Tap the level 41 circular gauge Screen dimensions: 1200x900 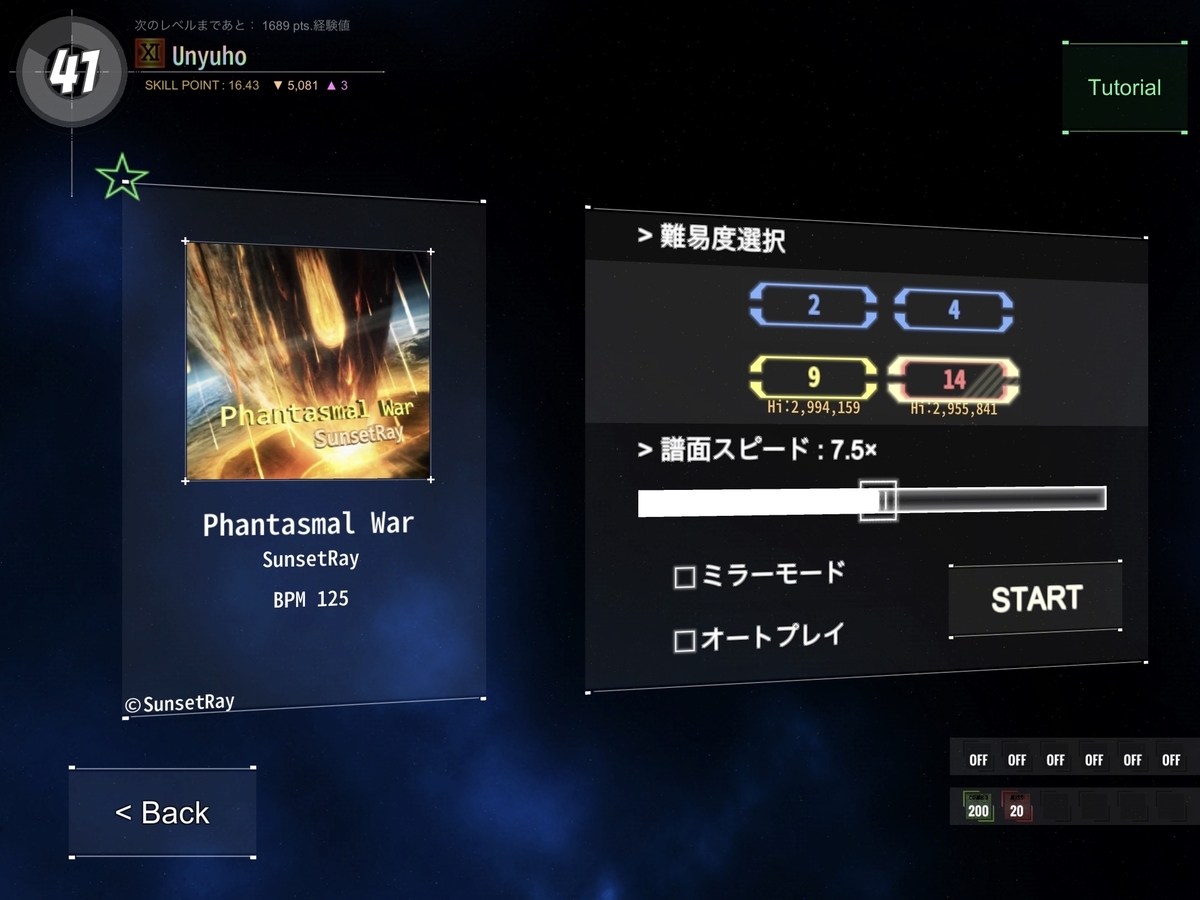(71, 71)
